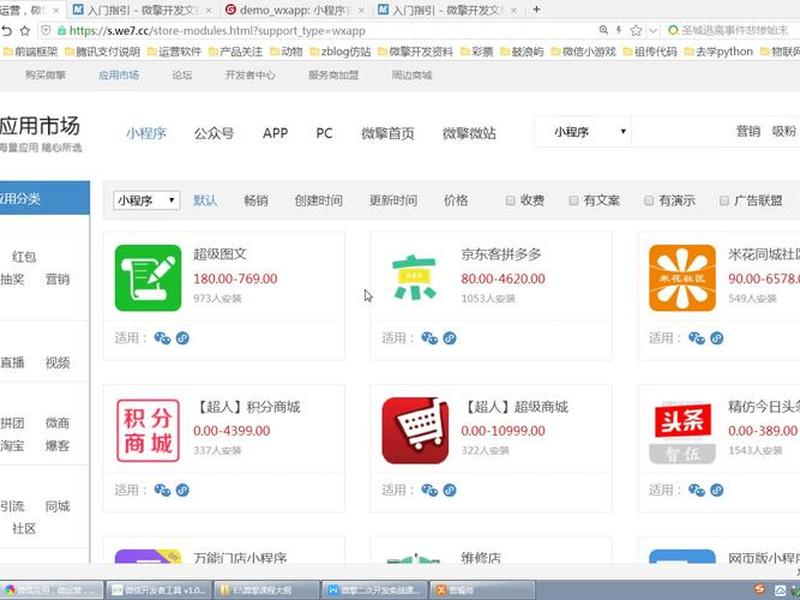Click the lightning speed-mode icon in address bar
This screenshot has width=800, height=600.
point(619,30)
